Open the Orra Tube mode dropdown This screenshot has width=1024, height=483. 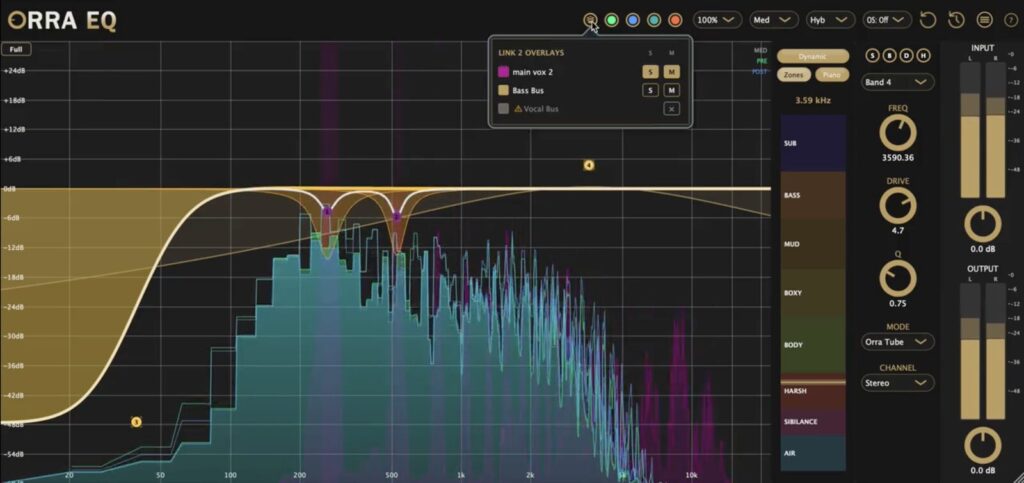point(897,342)
